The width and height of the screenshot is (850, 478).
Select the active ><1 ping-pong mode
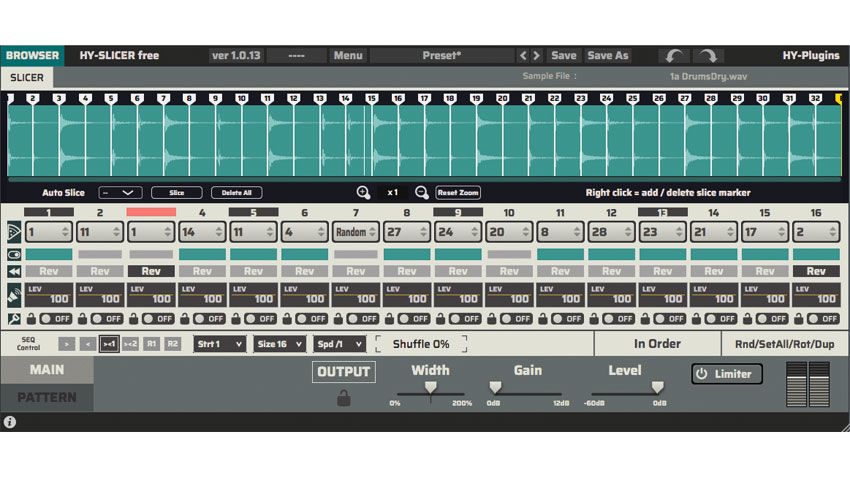(109, 344)
